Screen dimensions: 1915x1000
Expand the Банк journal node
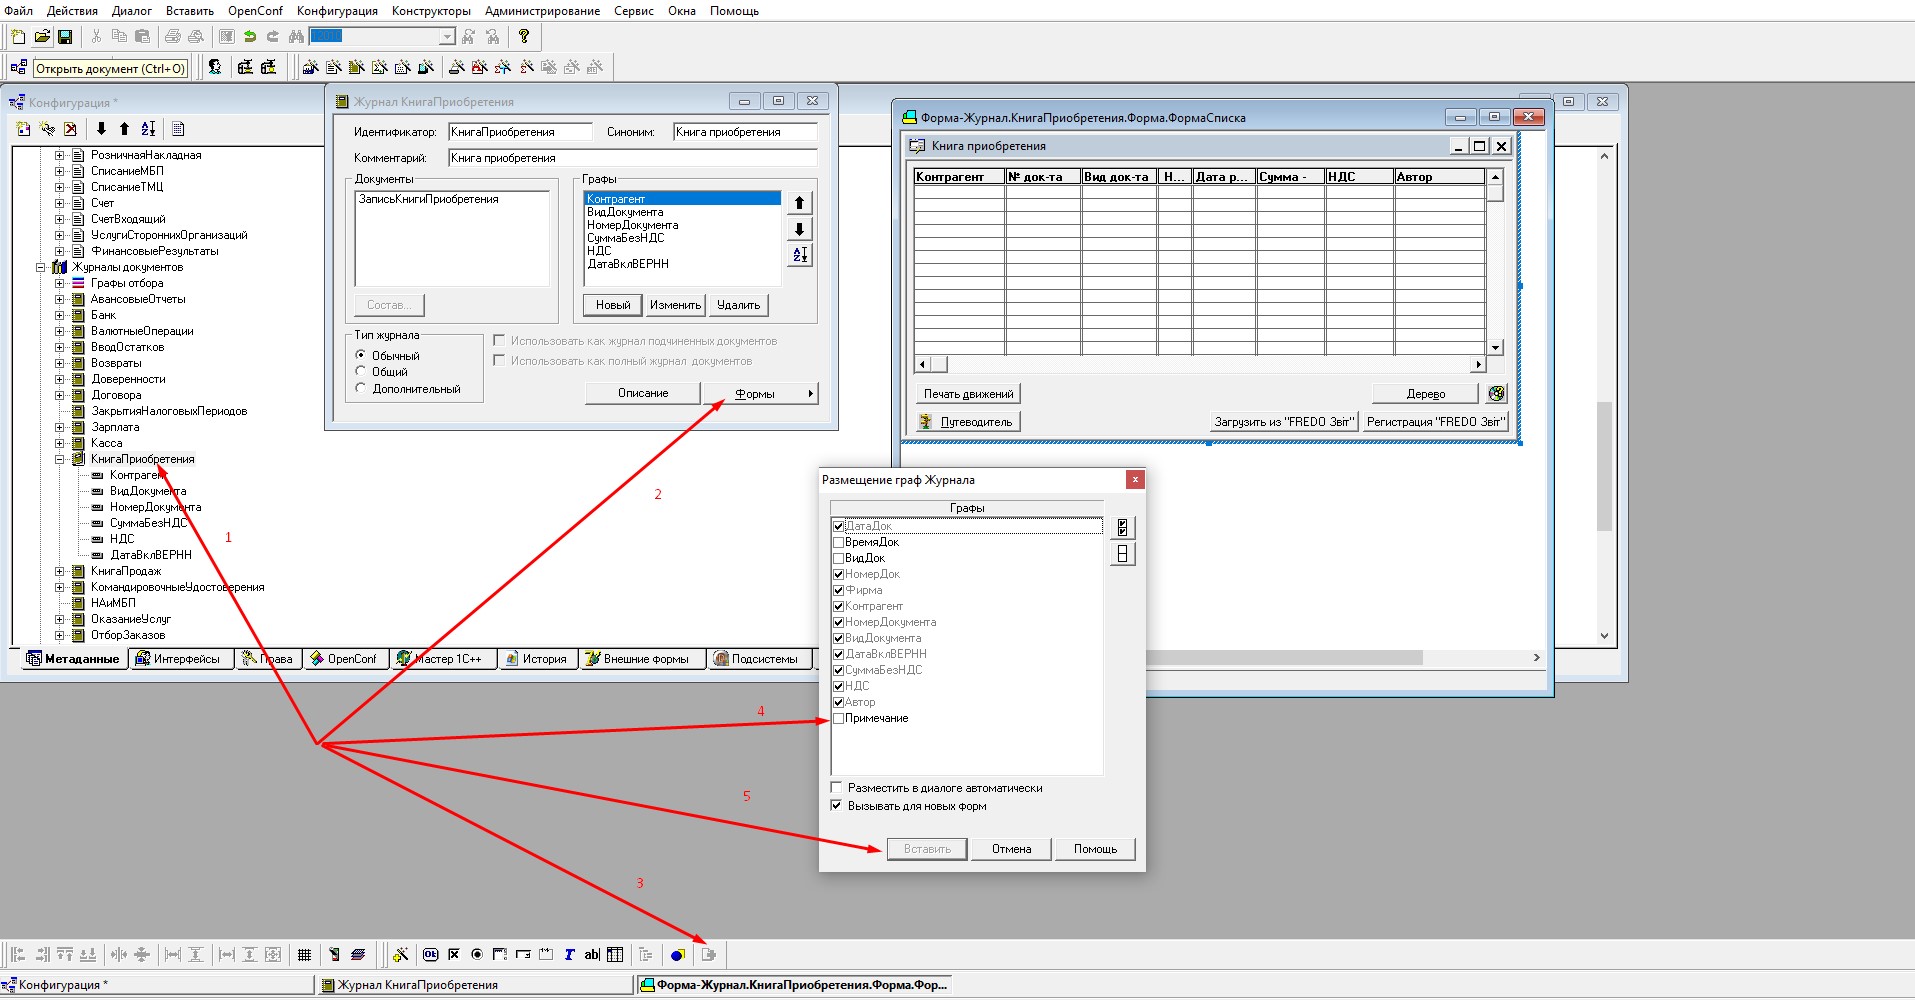tap(59, 315)
